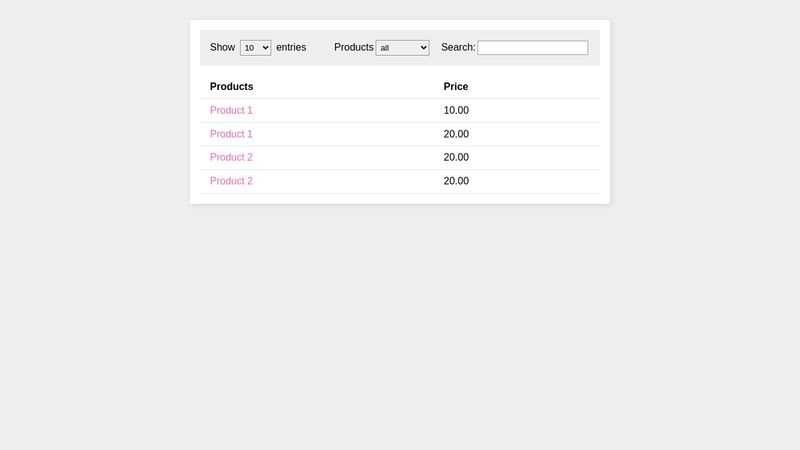Click the "Search:" label
This screenshot has height=450, width=800.
(458, 47)
